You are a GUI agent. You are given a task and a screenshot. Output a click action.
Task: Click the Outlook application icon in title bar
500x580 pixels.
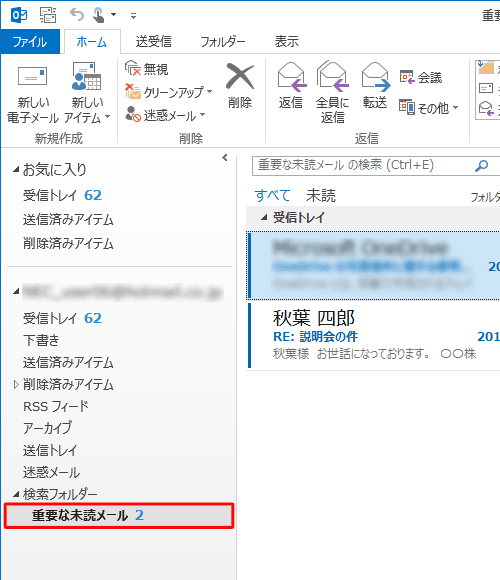(x=19, y=15)
